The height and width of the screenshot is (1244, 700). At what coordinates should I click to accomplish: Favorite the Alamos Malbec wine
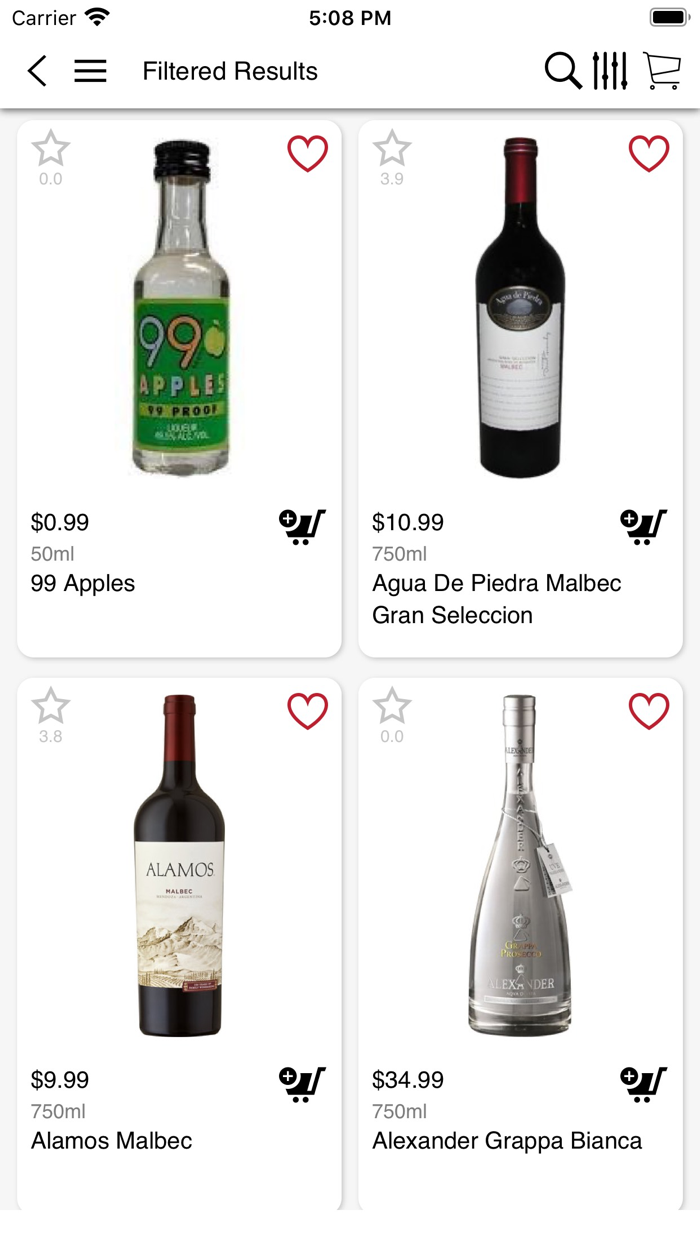(x=308, y=711)
